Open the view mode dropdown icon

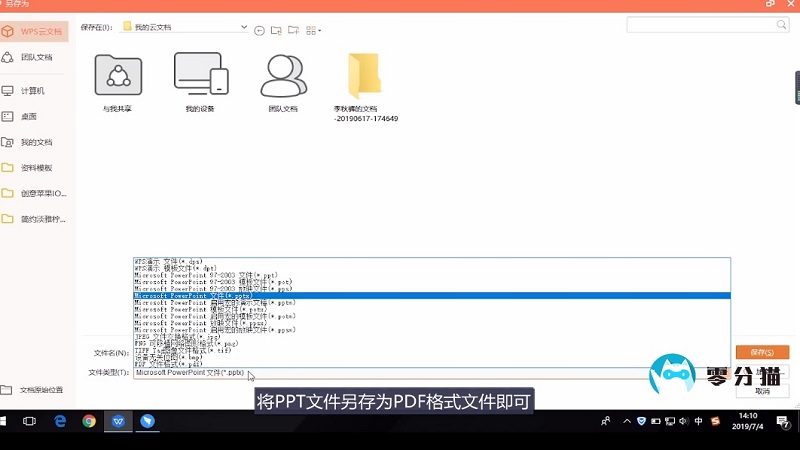click(x=313, y=30)
